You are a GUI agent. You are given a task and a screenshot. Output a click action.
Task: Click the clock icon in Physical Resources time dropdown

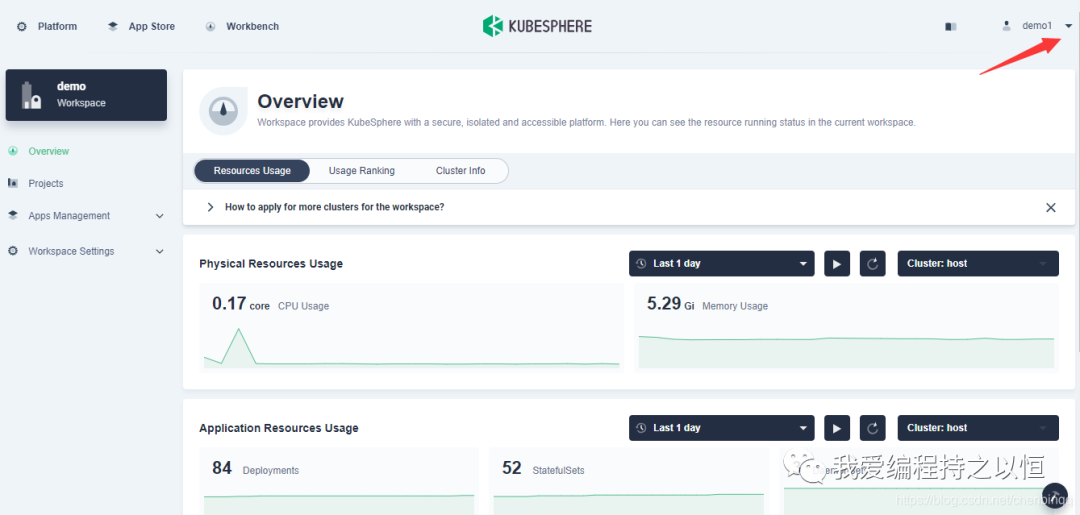[x=641, y=264]
